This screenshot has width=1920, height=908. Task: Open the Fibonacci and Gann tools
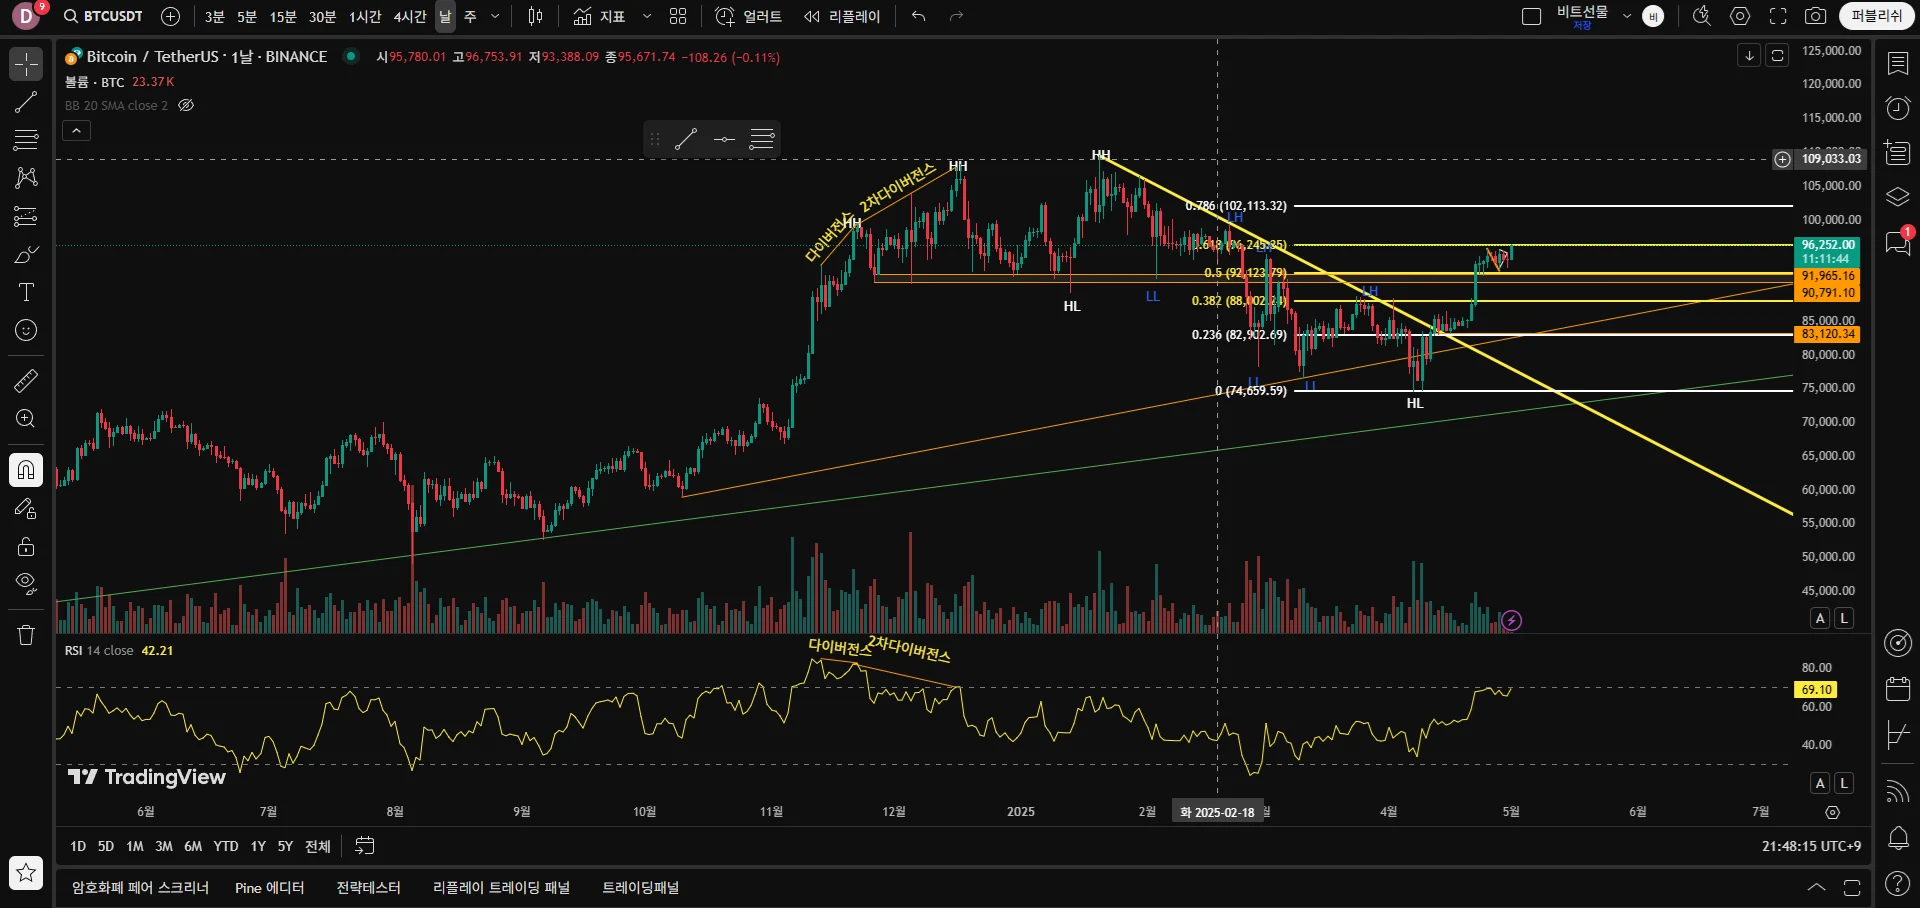tap(26, 140)
